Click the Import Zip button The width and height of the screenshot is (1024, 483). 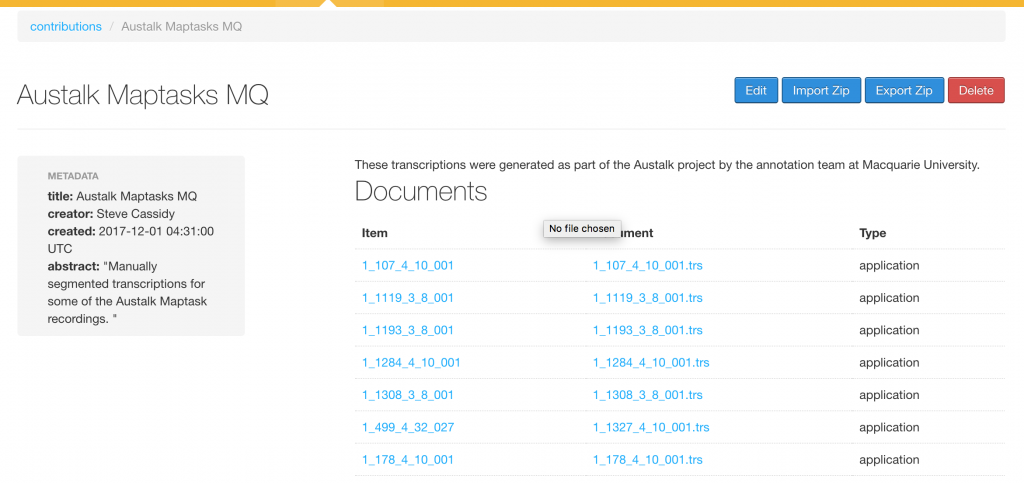tap(821, 91)
